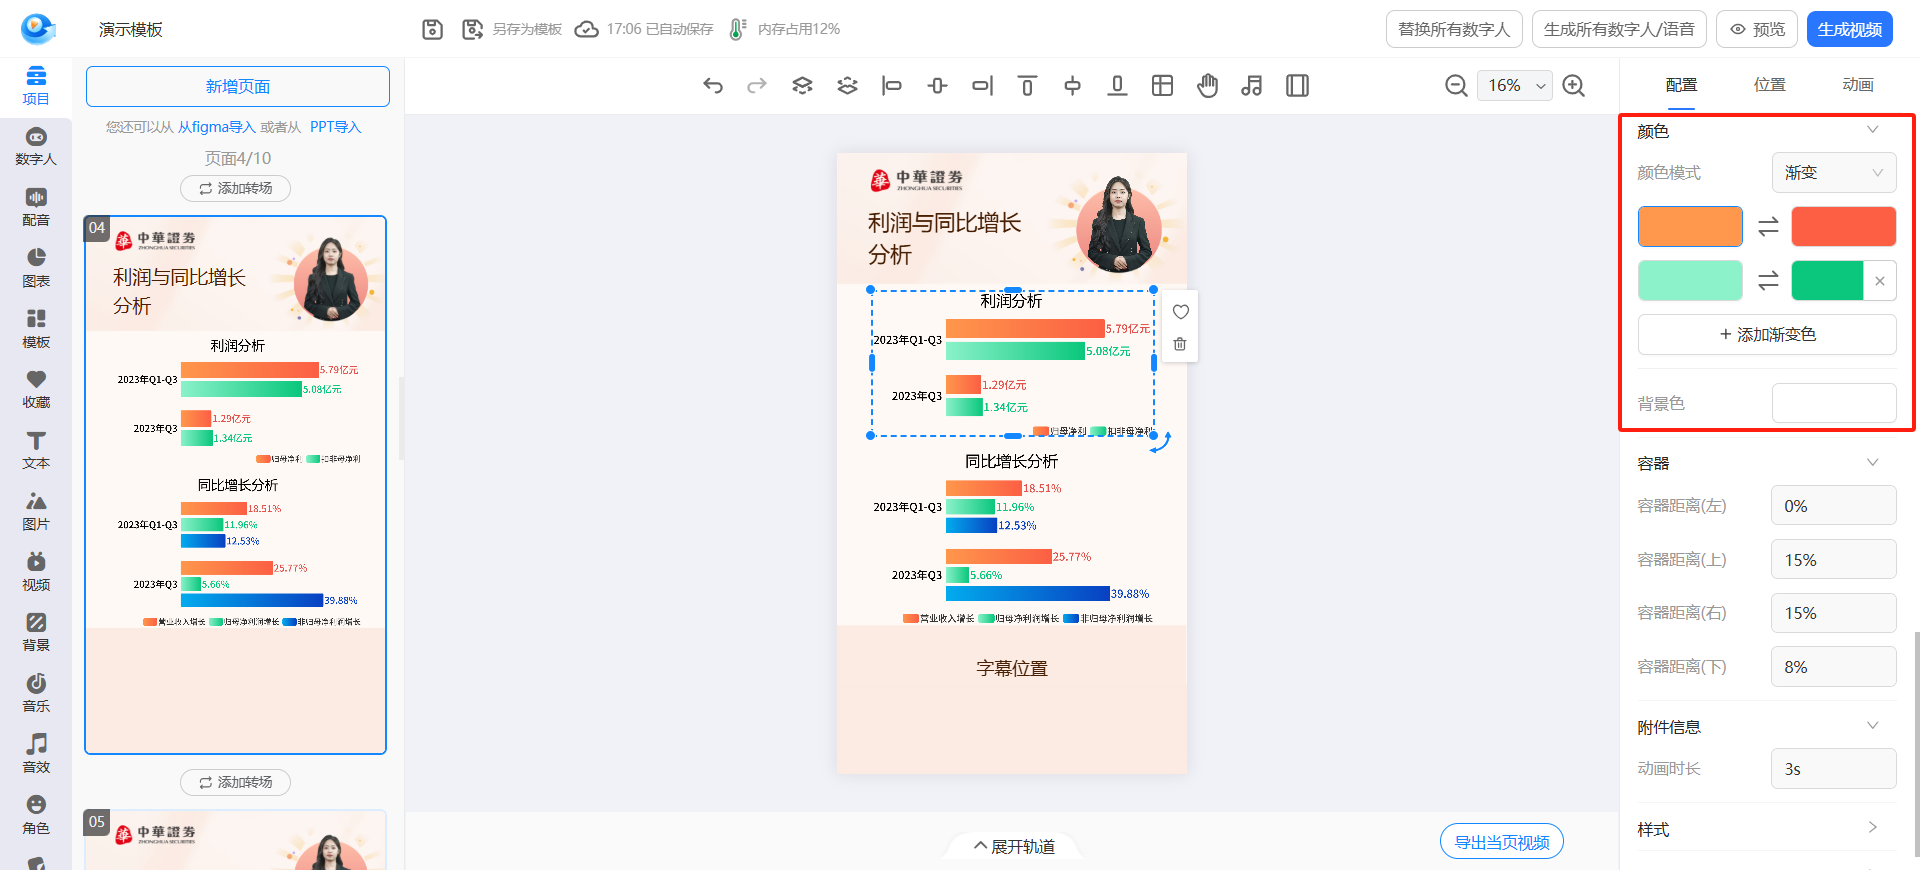Click the undo arrow icon
The width and height of the screenshot is (1920, 870).
tap(712, 86)
